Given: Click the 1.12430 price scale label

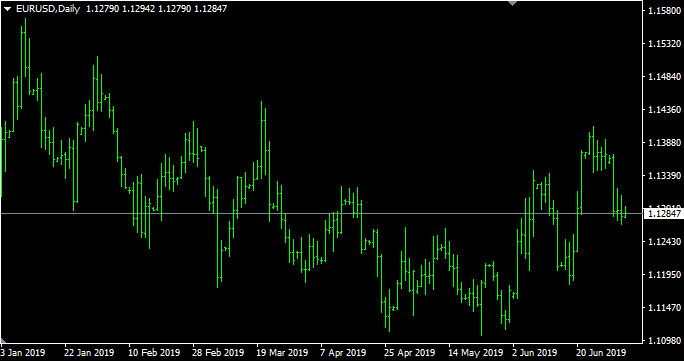Looking at the screenshot, I should [665, 242].
